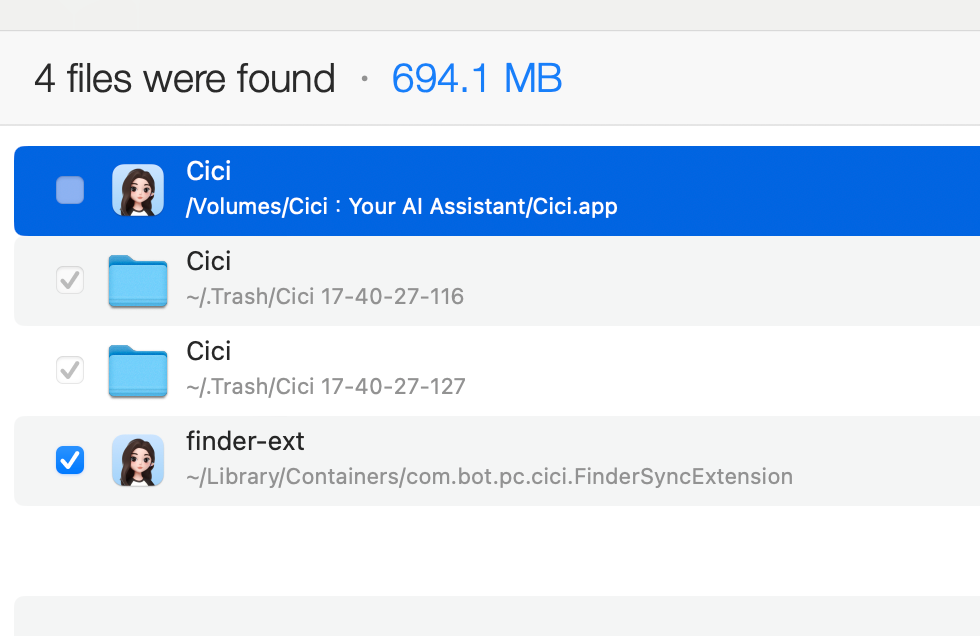Select the Cici name in the highlighted row
Viewport: 980px width, 636px height.
point(209,171)
